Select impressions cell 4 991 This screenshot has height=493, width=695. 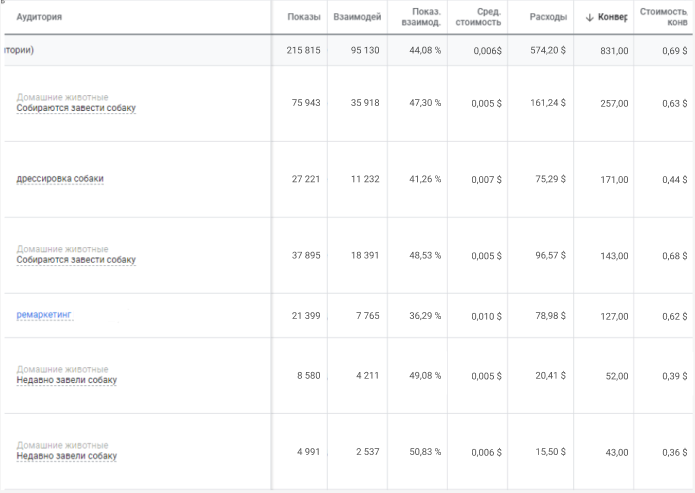(308, 451)
